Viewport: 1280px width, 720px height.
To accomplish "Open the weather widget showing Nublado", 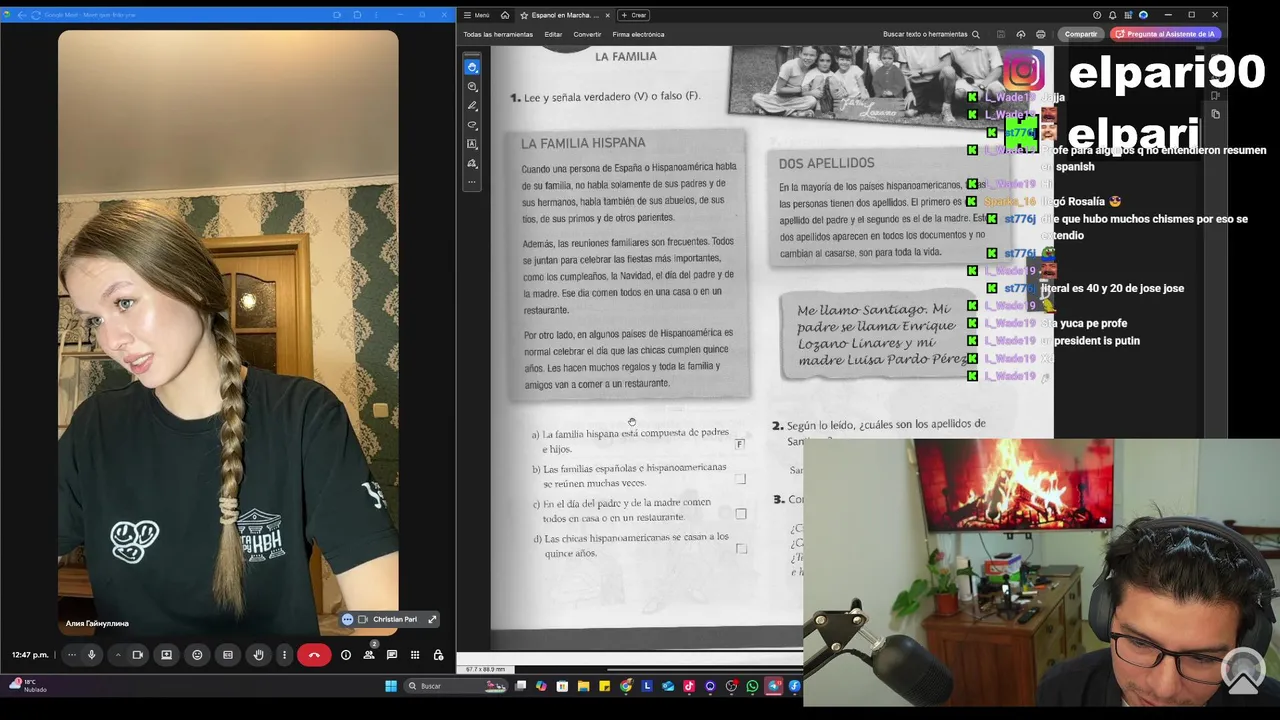I will 27,686.
